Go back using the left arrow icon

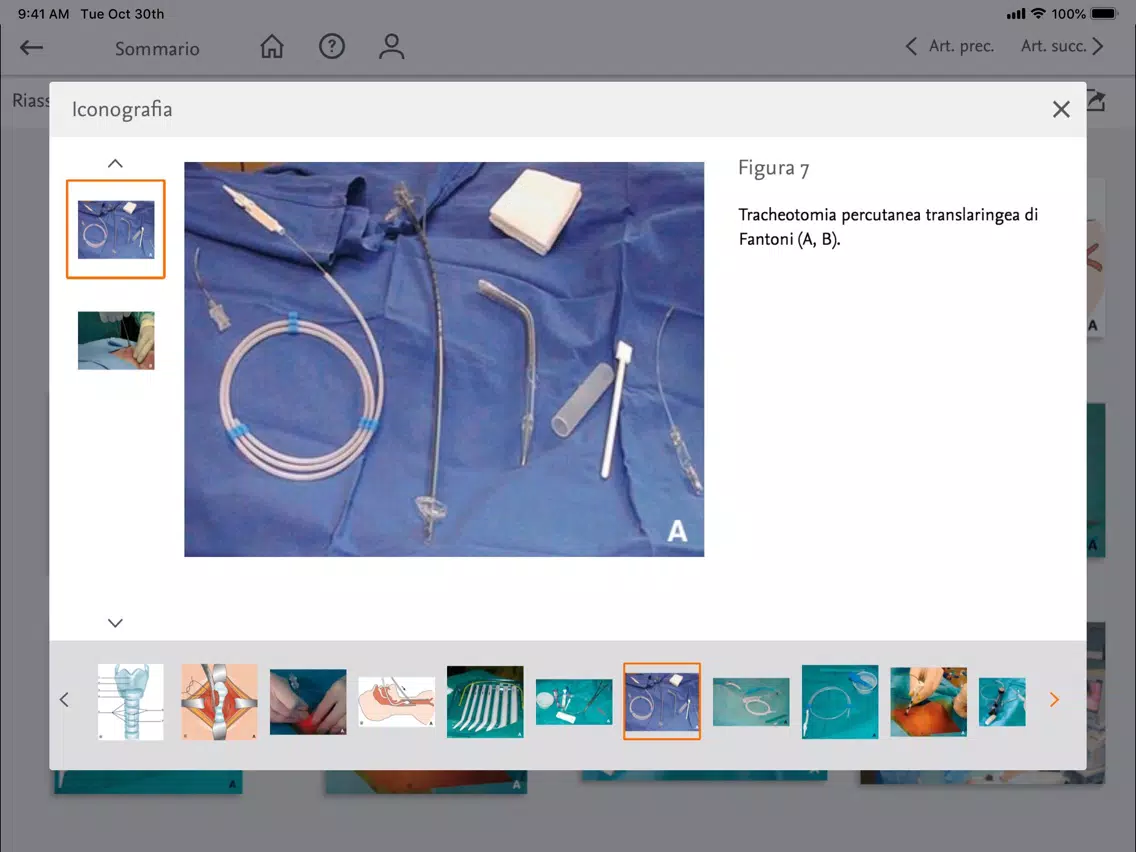point(31,48)
